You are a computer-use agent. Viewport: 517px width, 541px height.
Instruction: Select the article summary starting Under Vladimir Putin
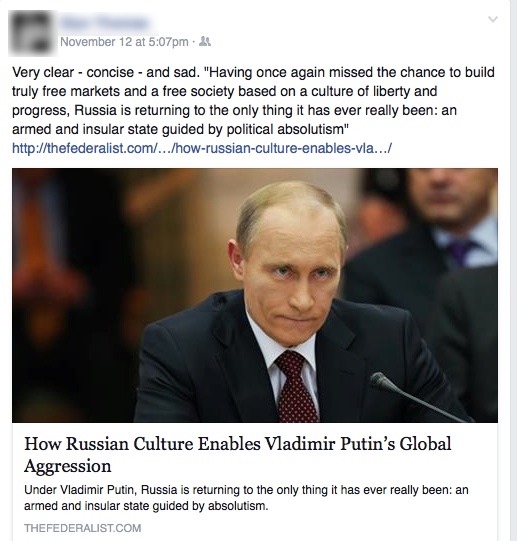[x=246, y=498]
